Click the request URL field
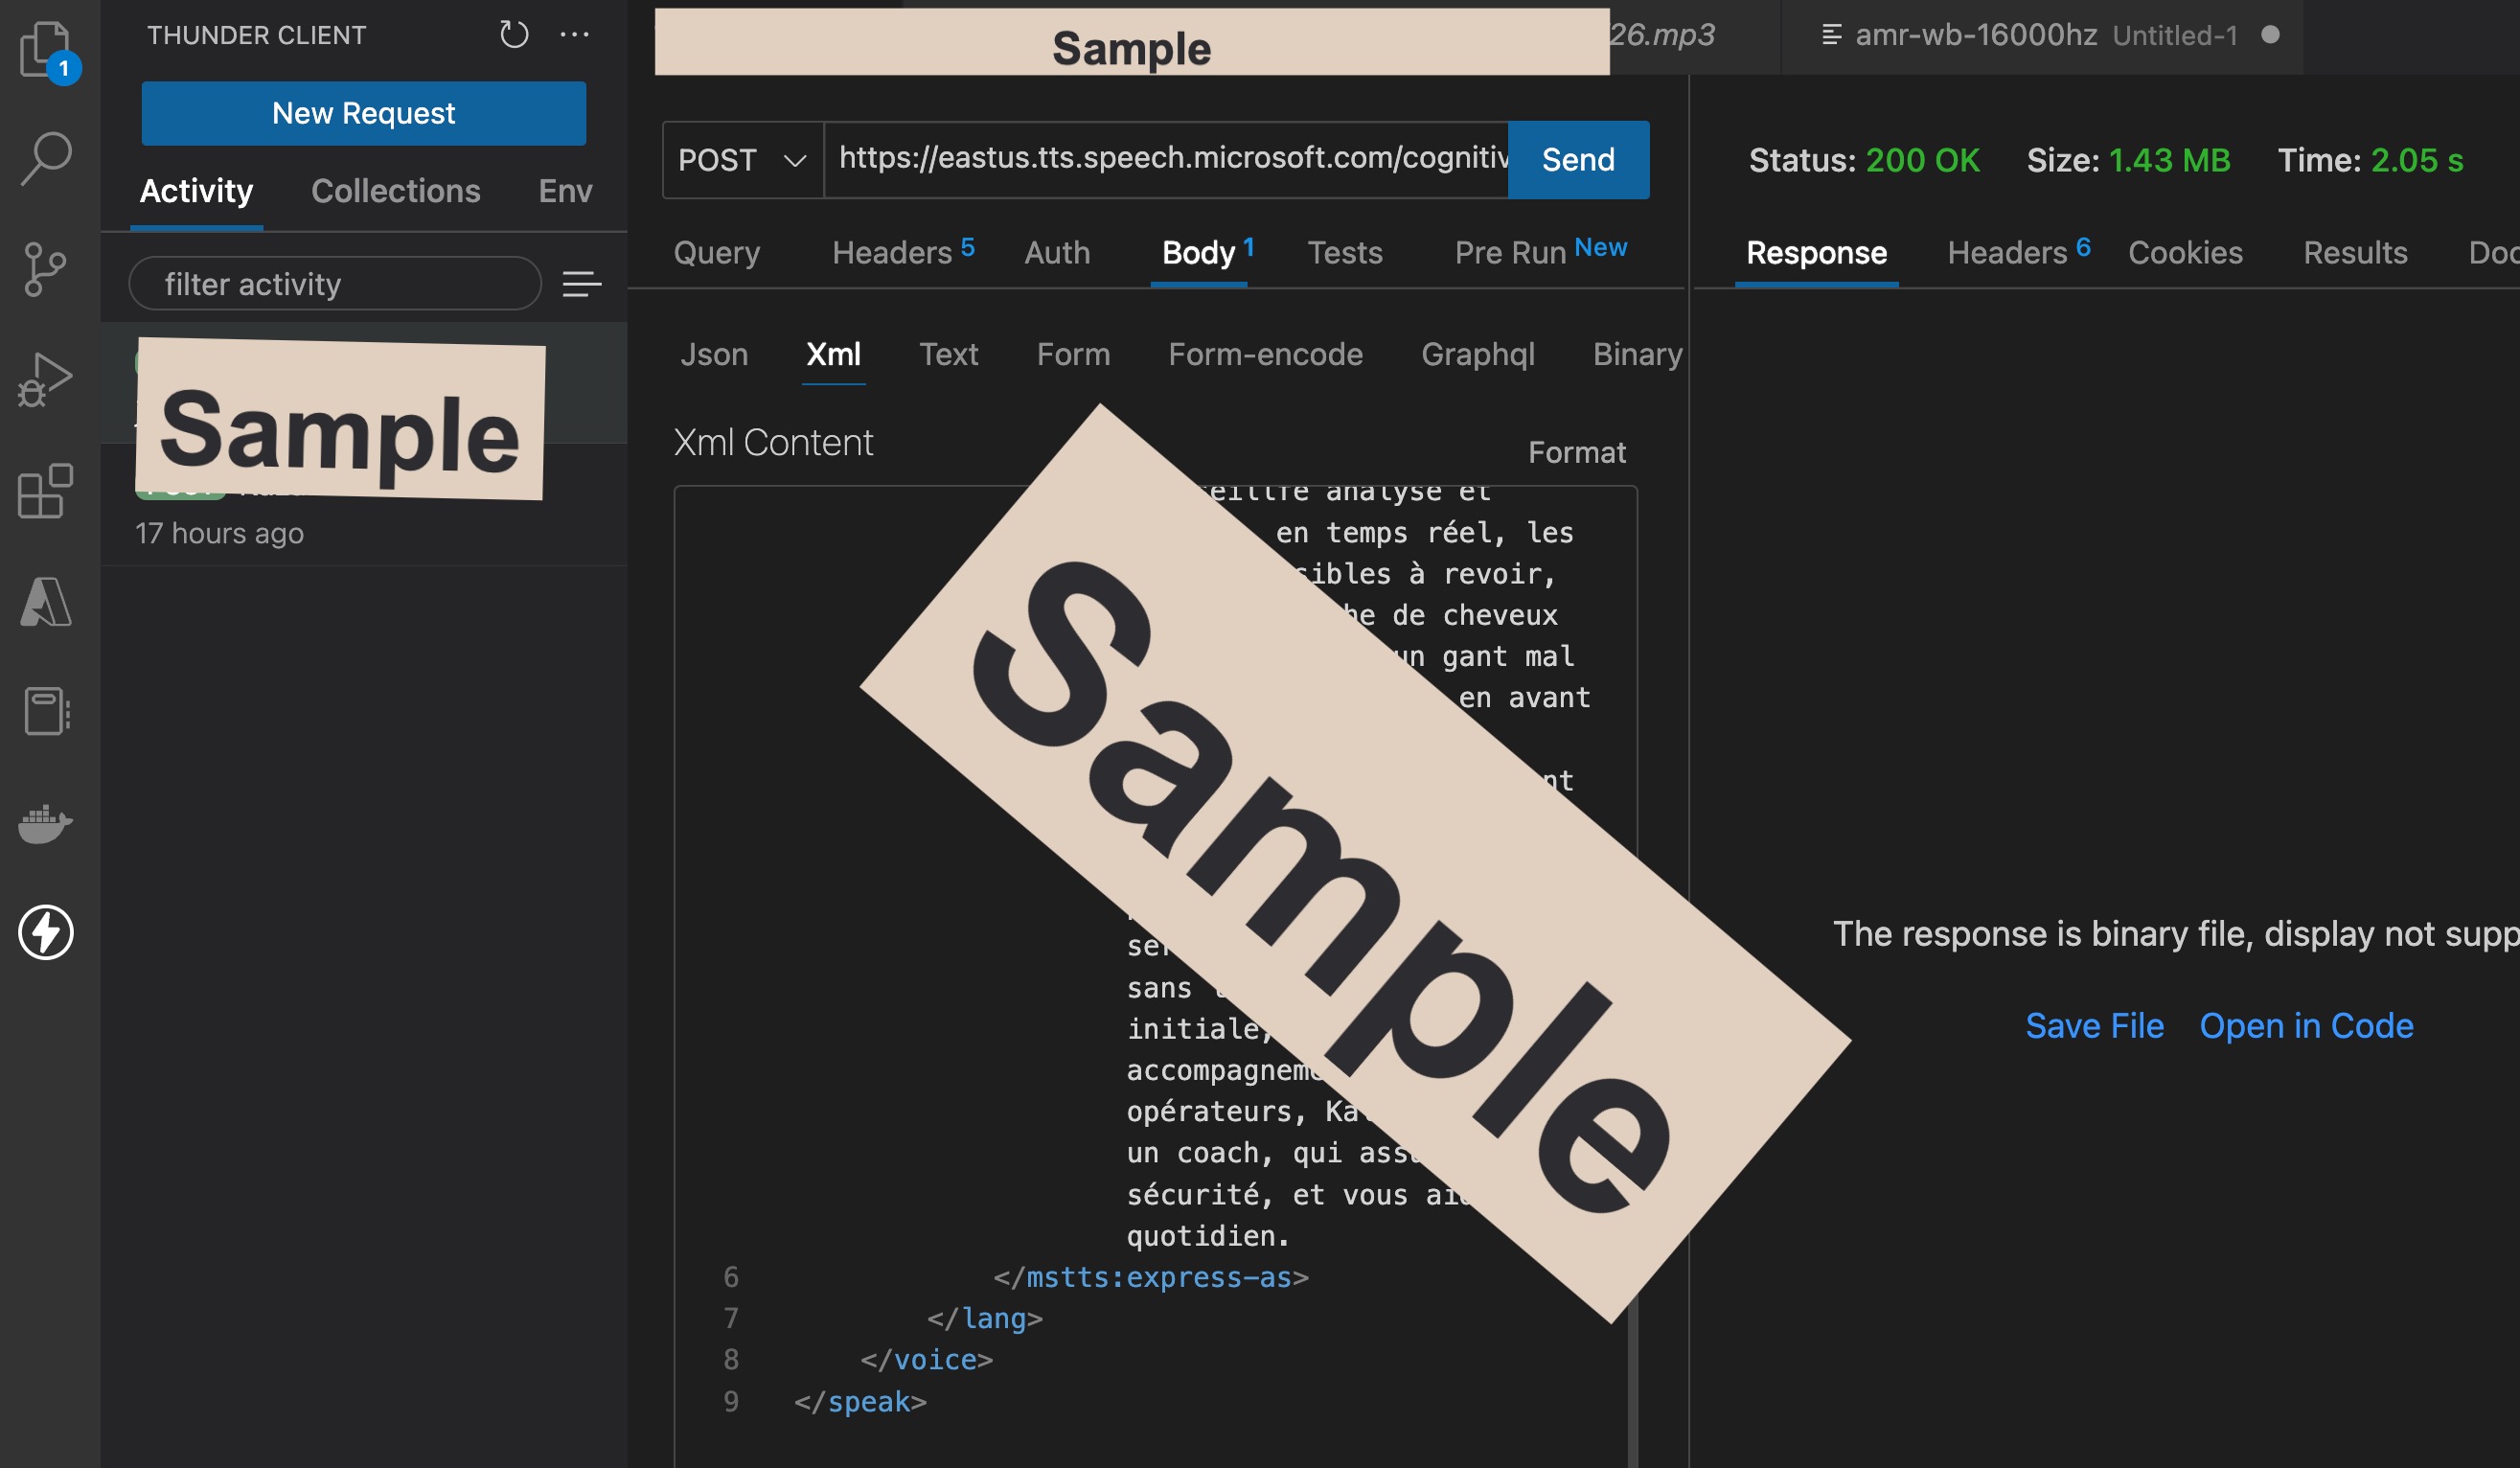Screen dimensions: 2520x1468 [x=1167, y=159]
